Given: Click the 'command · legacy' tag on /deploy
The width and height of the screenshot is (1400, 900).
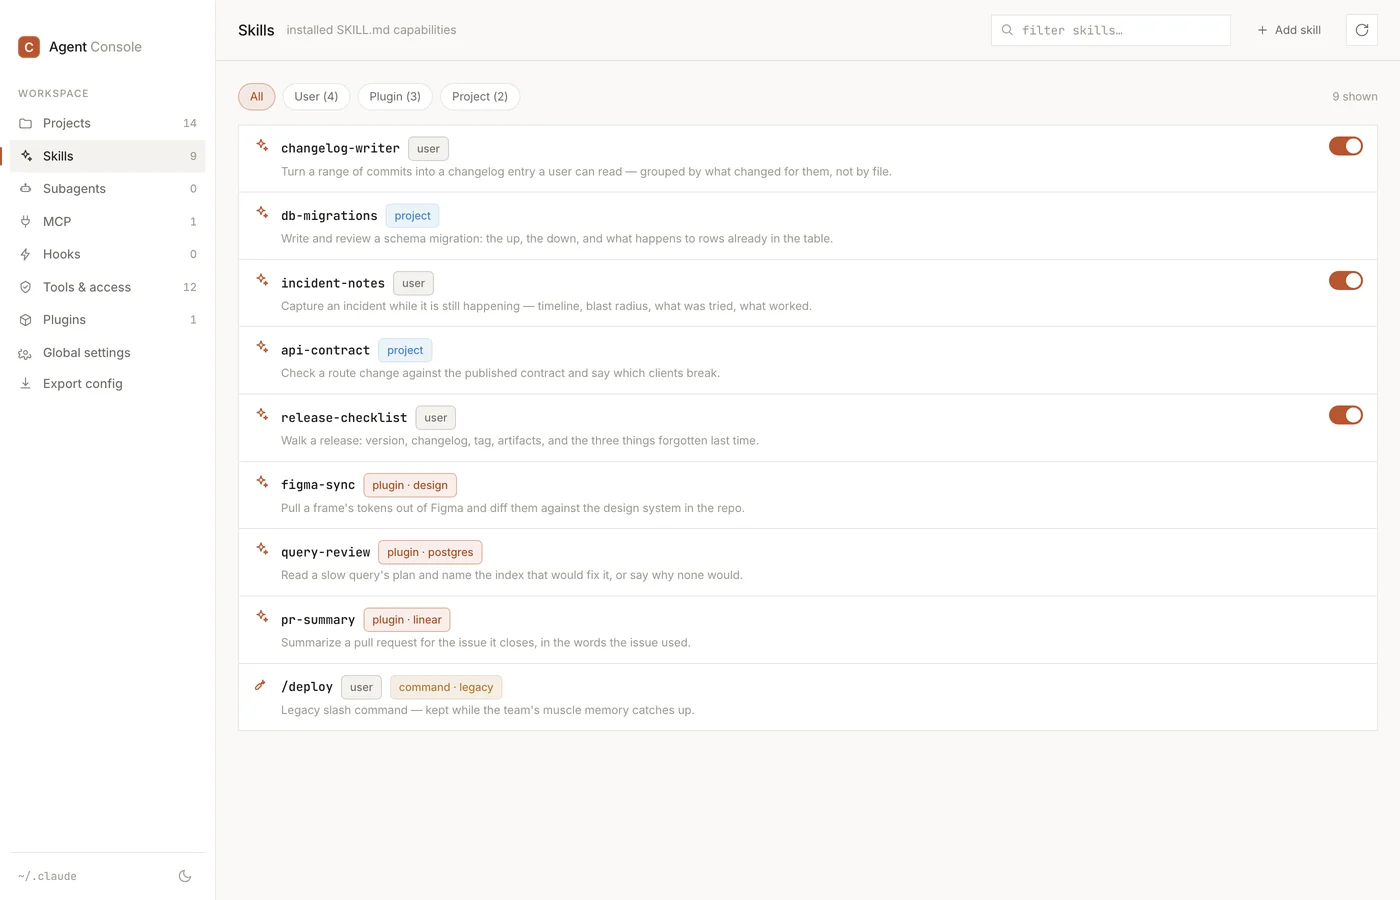Looking at the screenshot, I should coord(446,687).
